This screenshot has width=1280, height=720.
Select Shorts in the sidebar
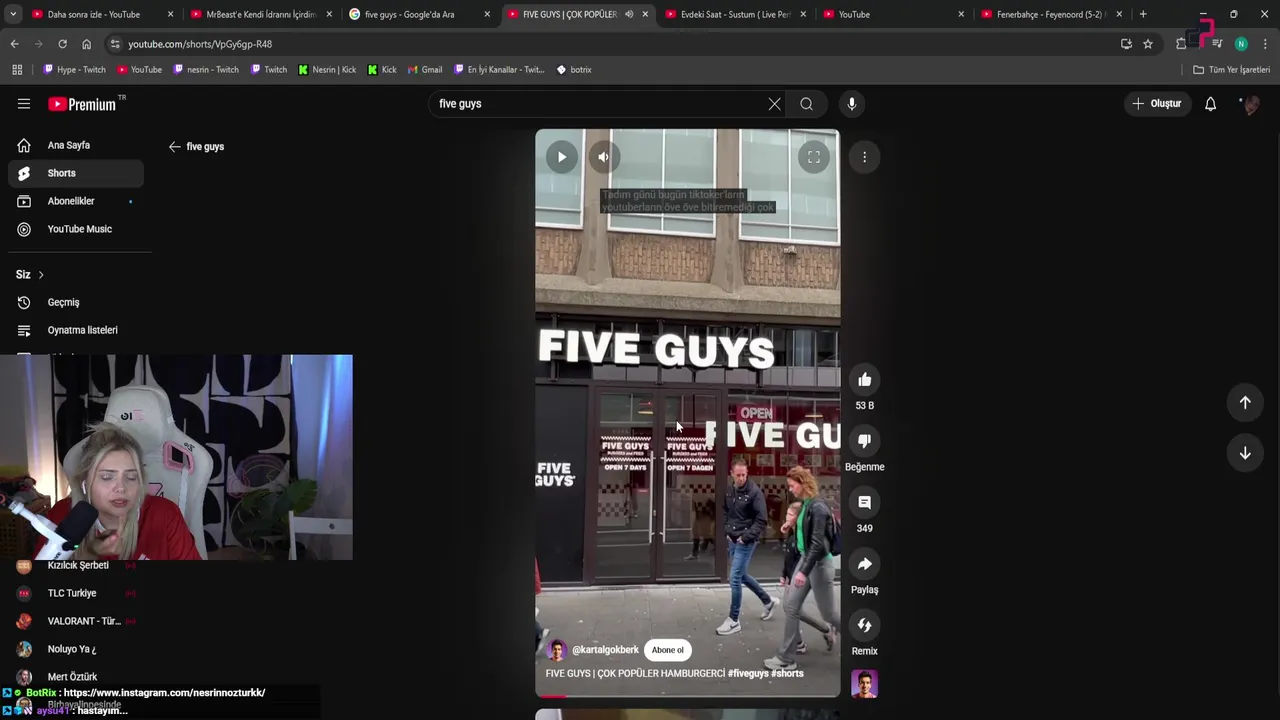tap(76, 173)
